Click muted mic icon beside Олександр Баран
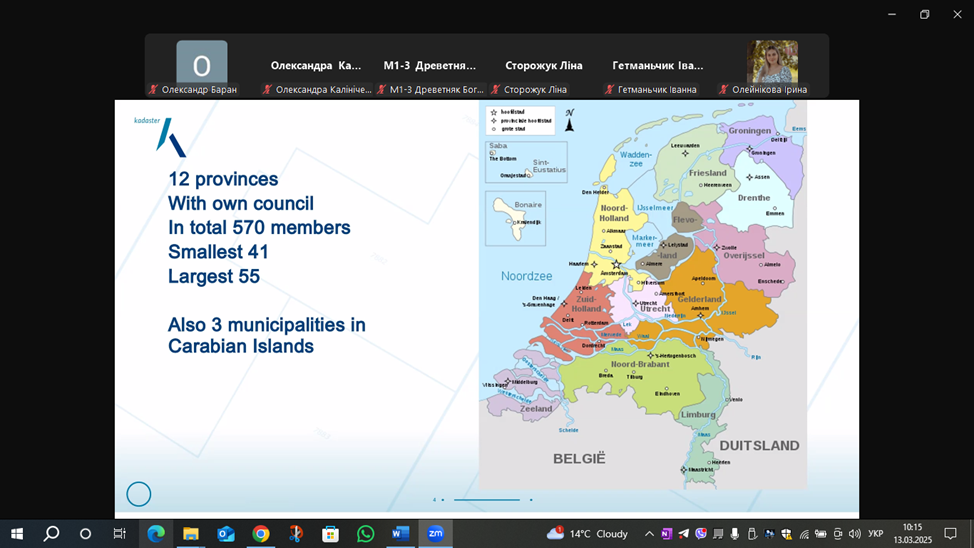This screenshot has width=974, height=548. (153, 89)
